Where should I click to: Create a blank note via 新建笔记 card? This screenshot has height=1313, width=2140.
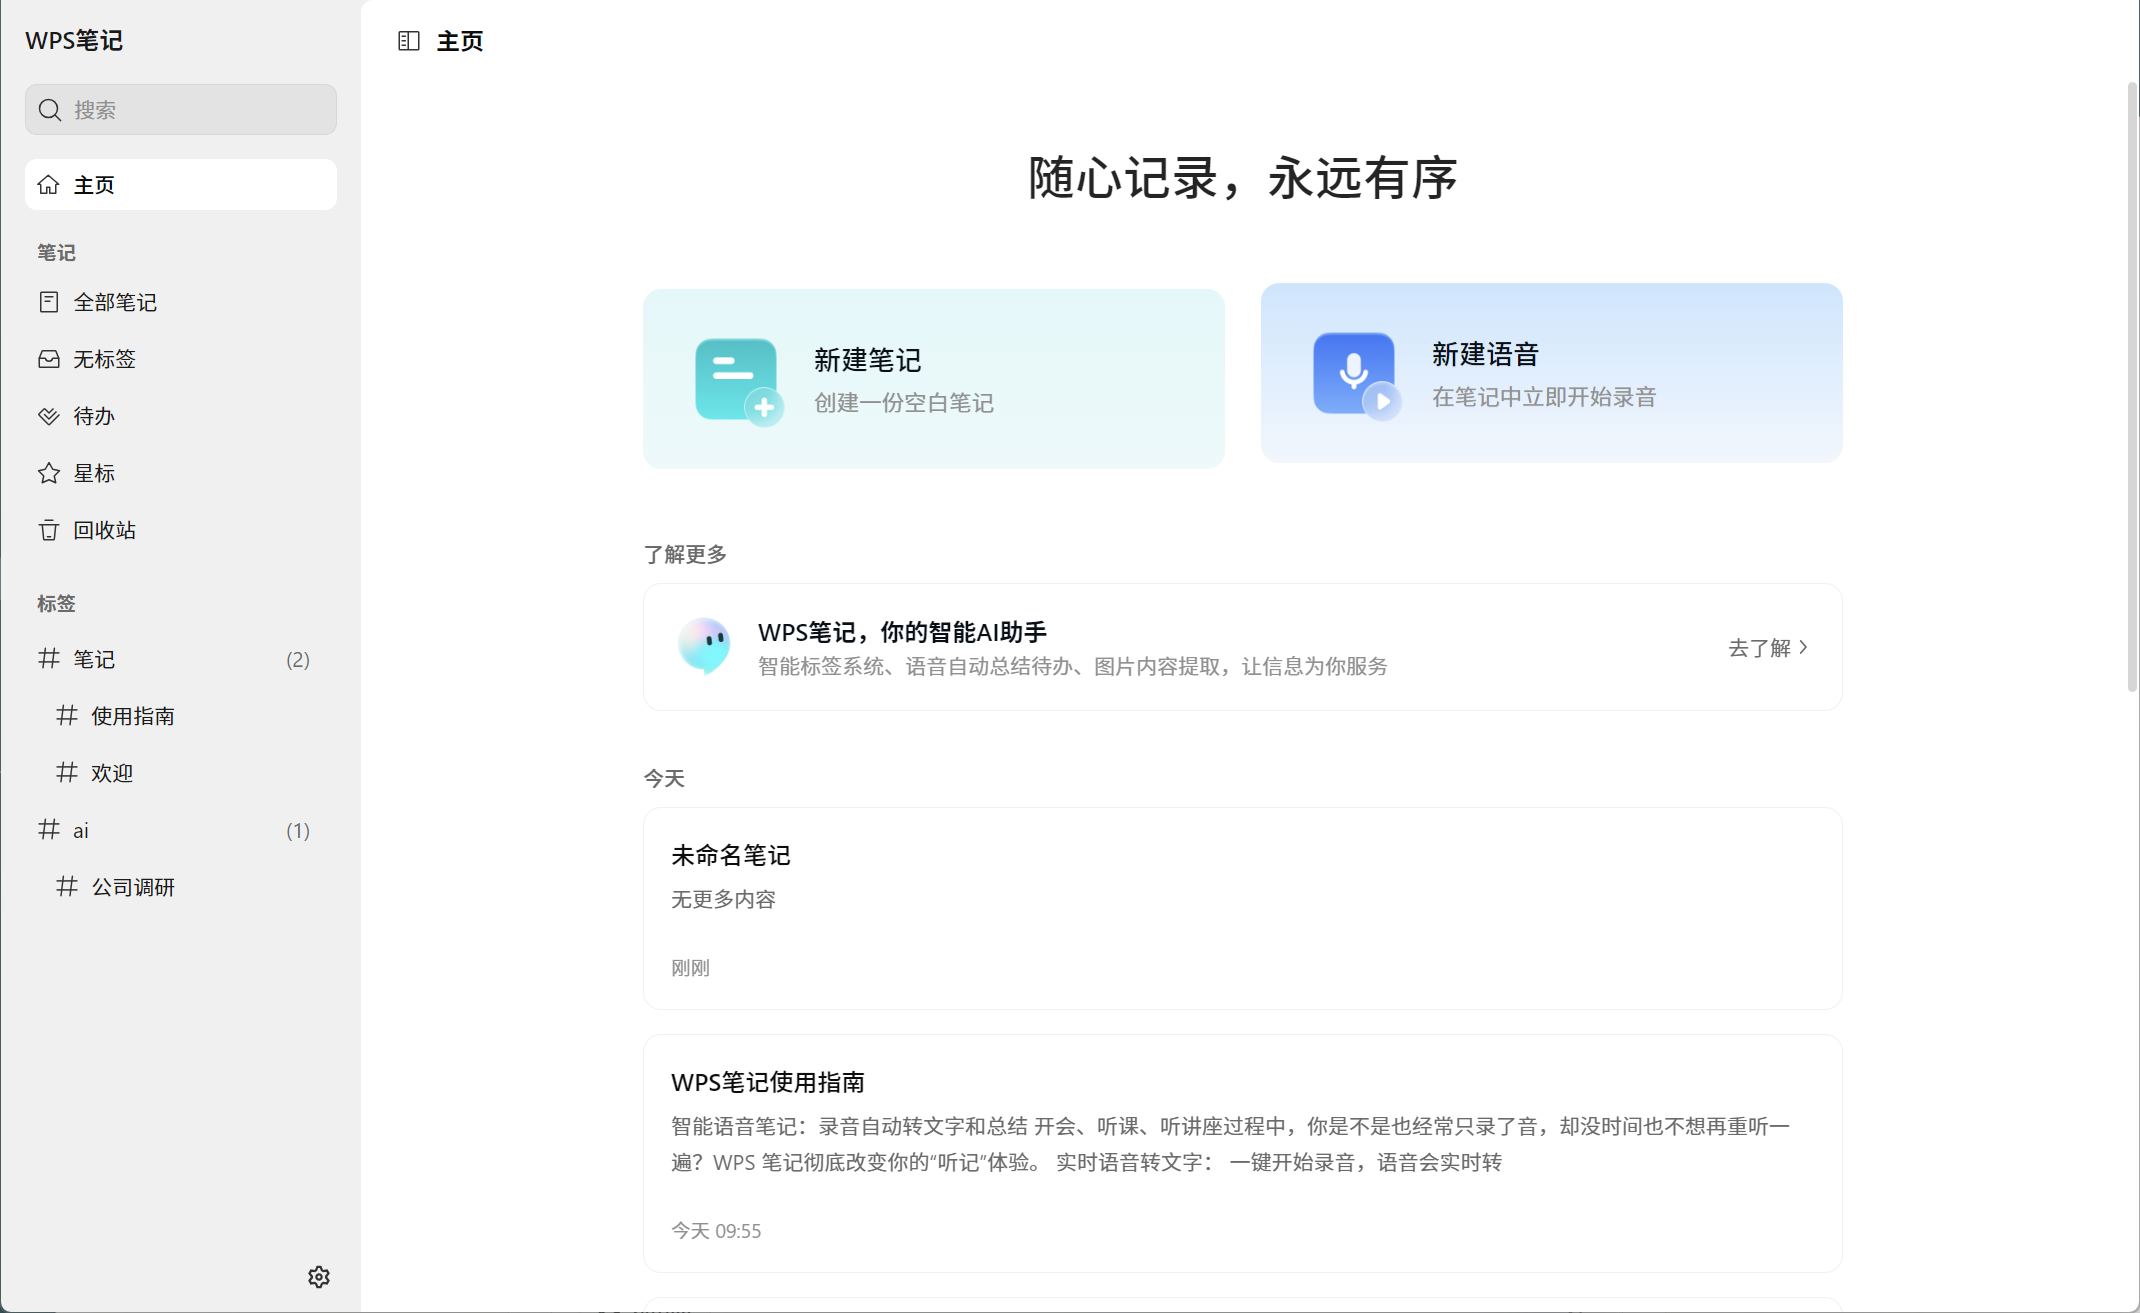click(934, 379)
